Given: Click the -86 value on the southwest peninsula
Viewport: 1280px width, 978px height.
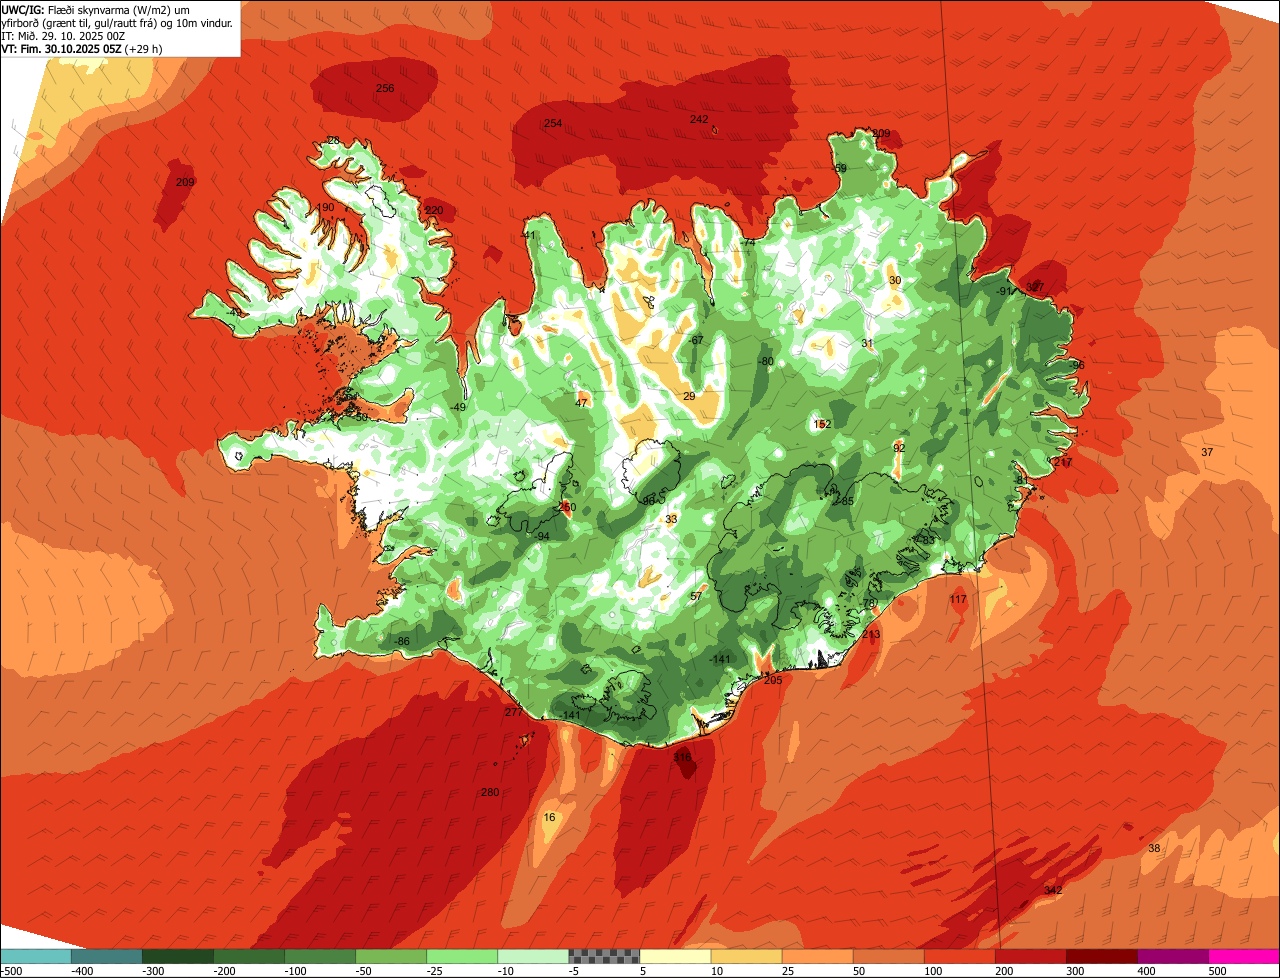Looking at the screenshot, I should click(401, 641).
